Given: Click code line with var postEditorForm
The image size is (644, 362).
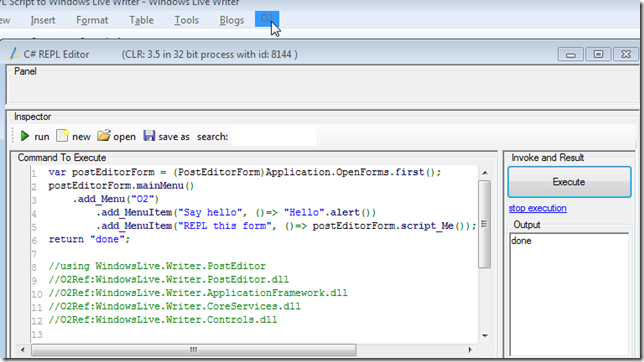Looking at the screenshot, I should [245, 172].
